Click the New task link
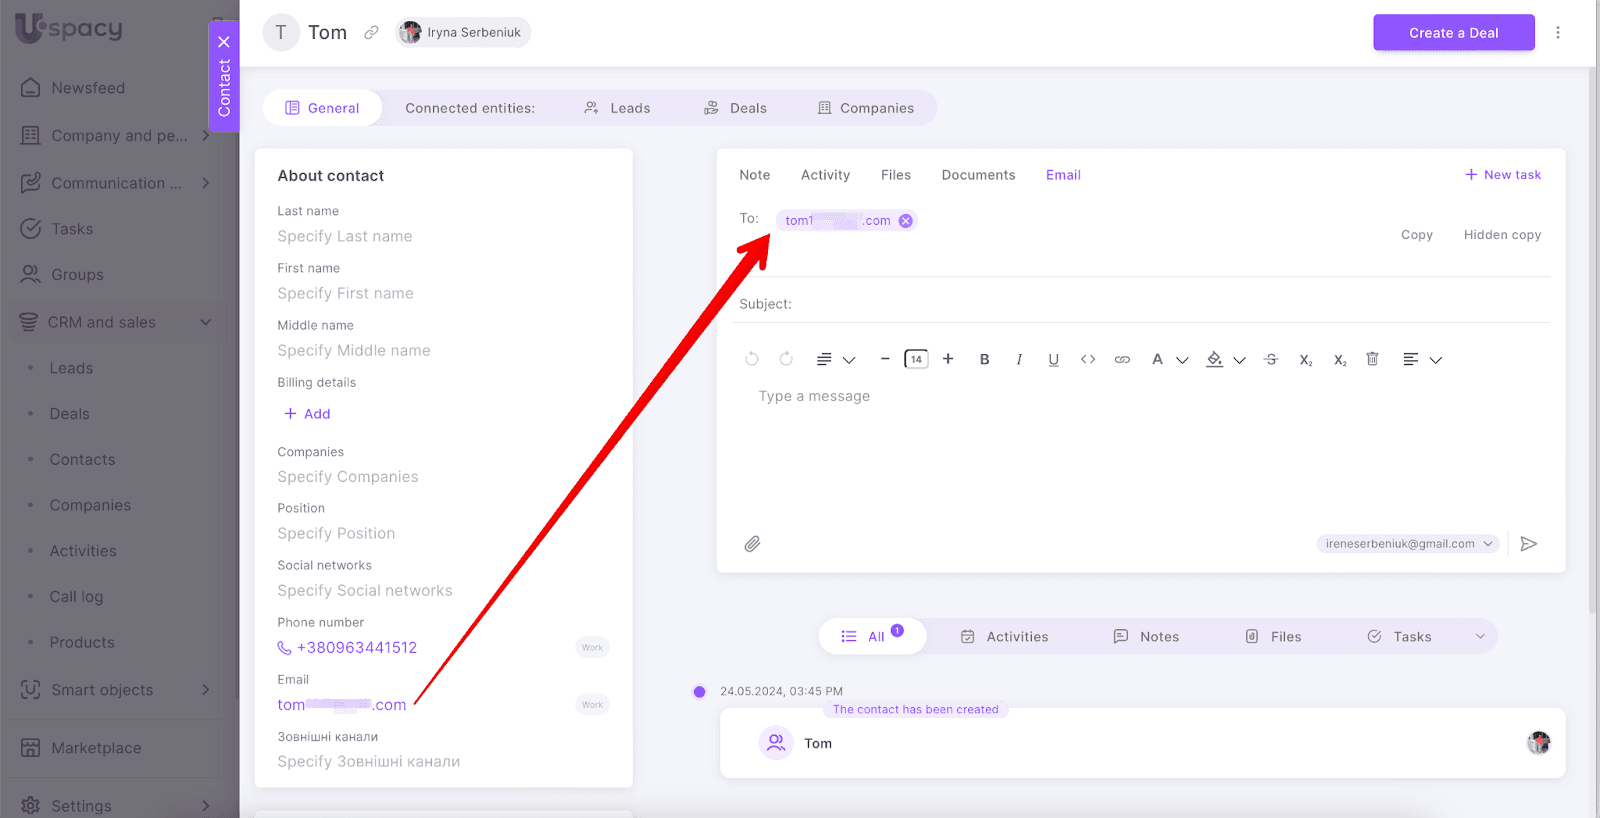Screen dimensions: 1600x818 click(1503, 175)
